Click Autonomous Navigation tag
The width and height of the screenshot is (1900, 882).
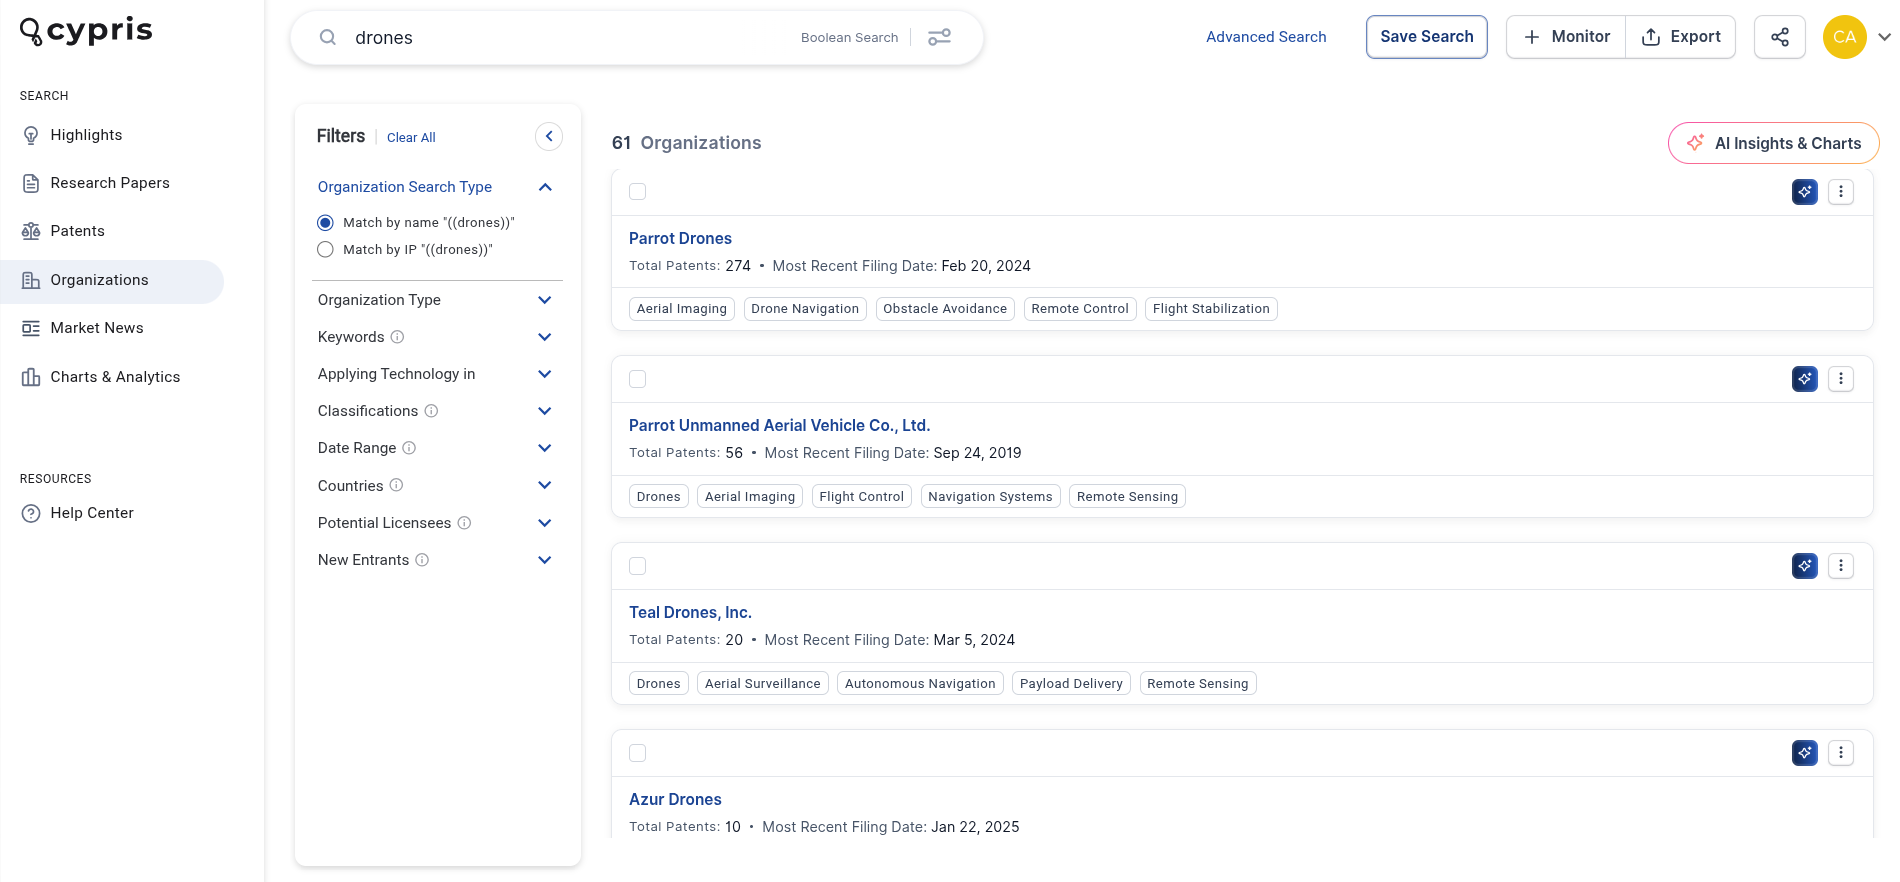920,684
